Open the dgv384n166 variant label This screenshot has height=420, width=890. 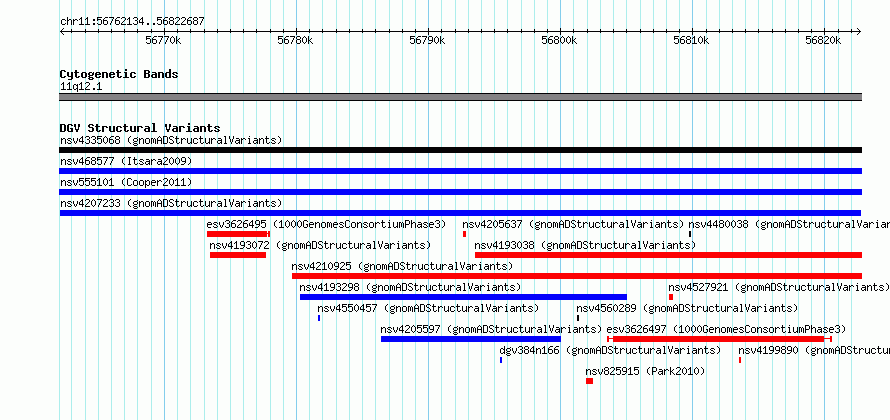[610, 350]
